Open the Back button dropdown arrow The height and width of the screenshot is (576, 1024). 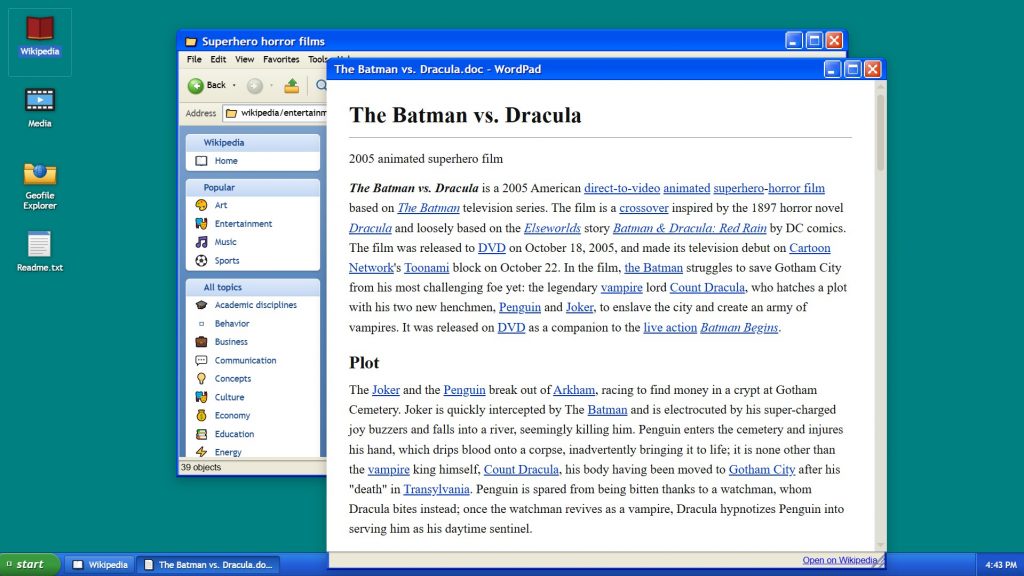click(234, 86)
